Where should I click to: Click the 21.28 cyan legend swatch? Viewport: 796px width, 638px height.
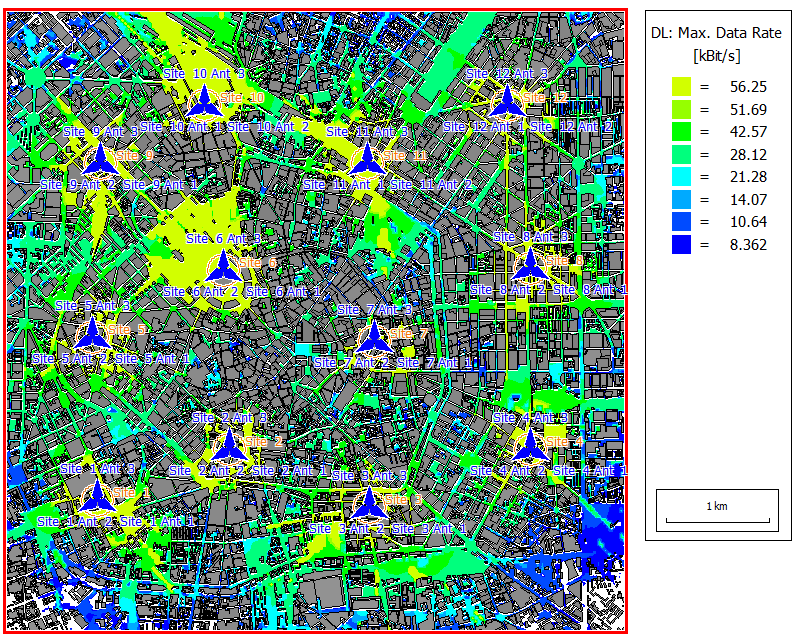681,177
